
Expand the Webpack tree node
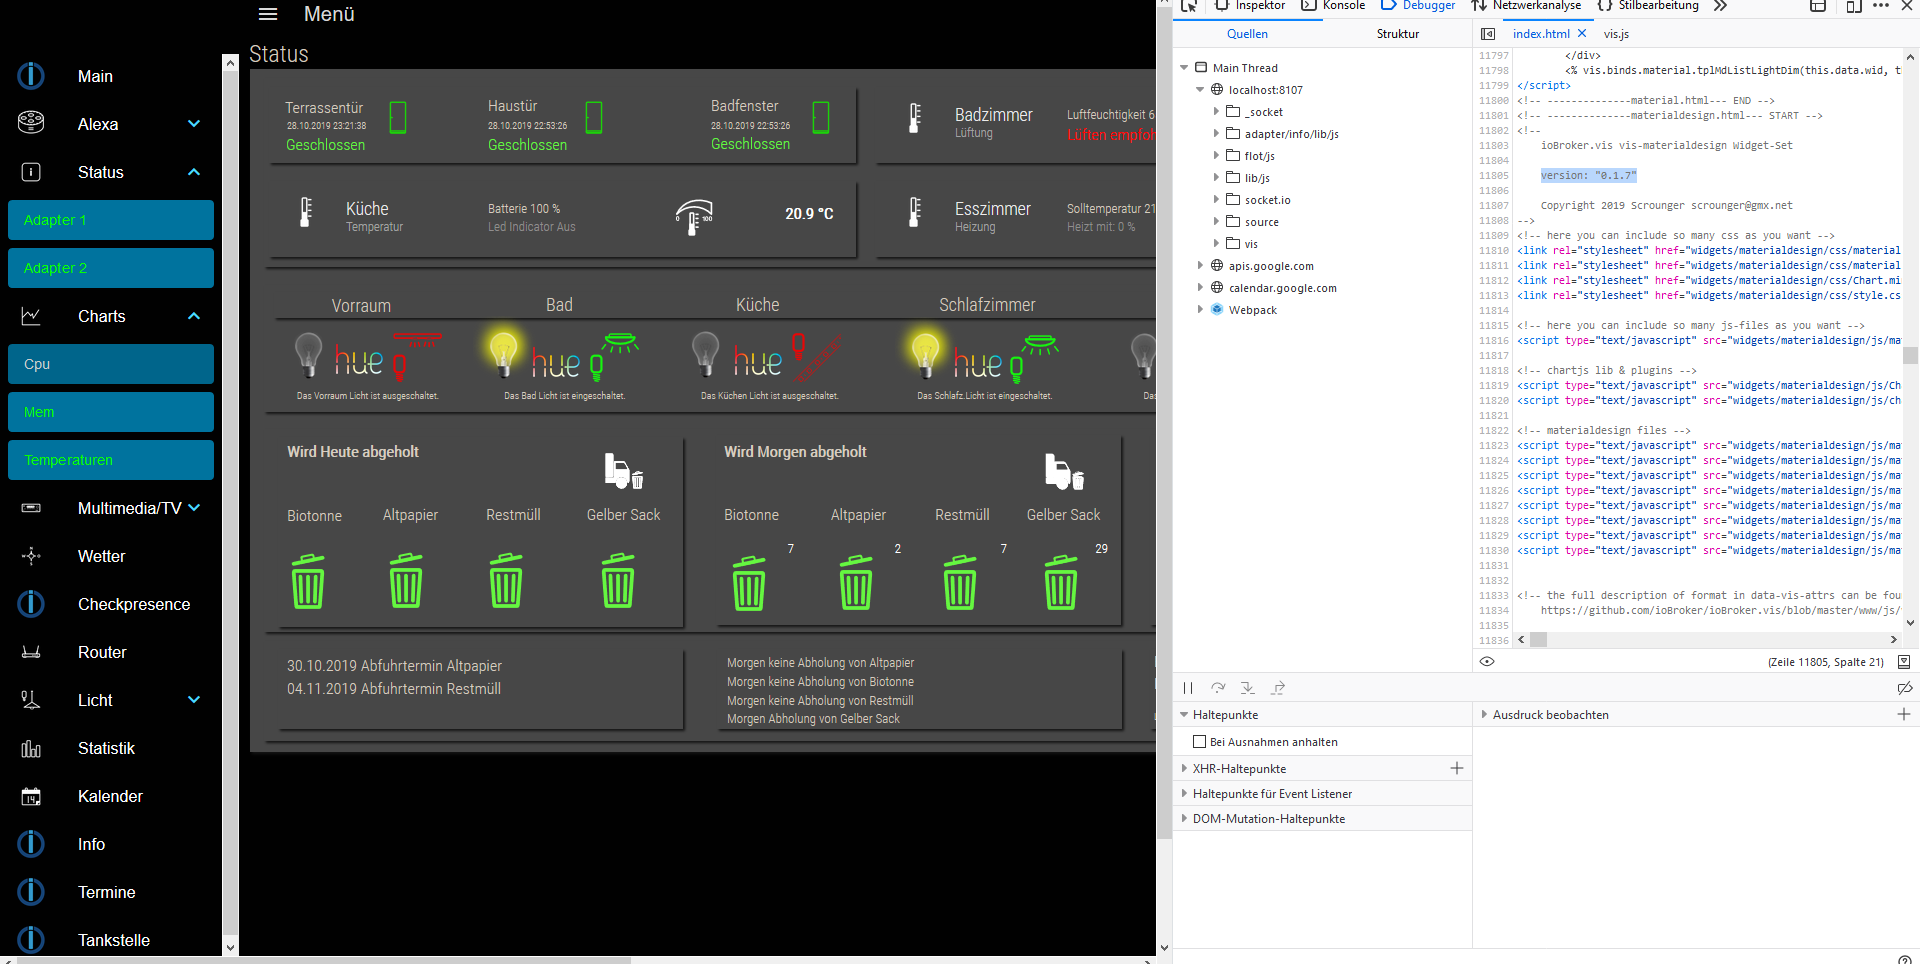[x=1200, y=310]
